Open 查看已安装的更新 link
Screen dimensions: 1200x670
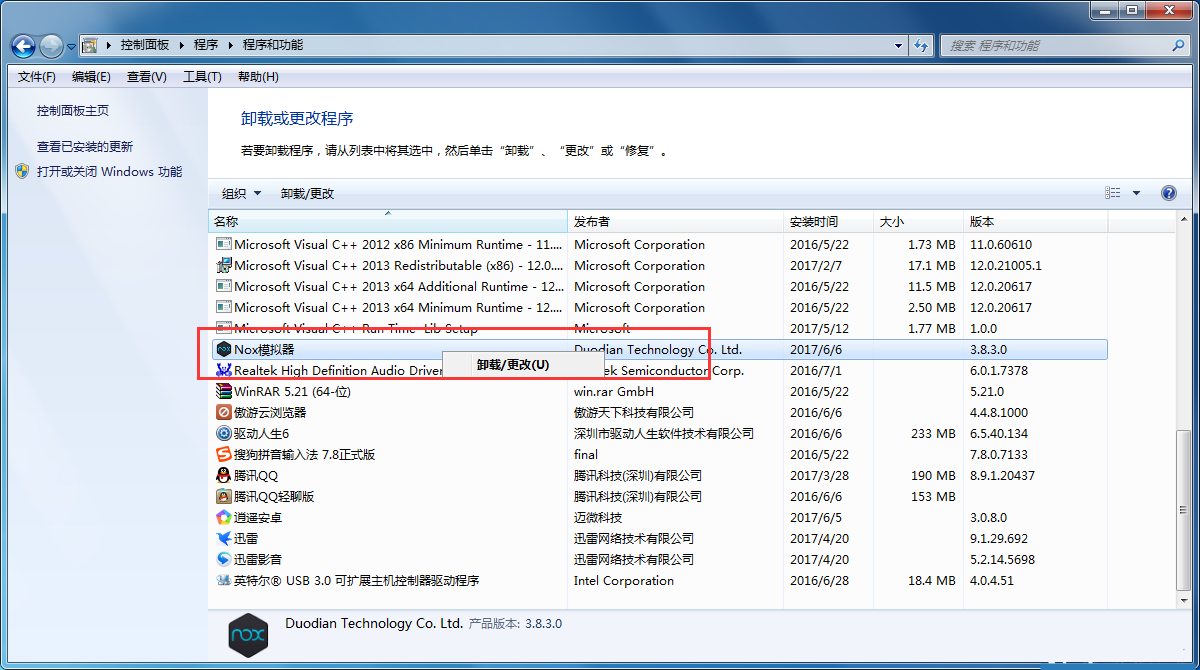pyautogui.click(x=85, y=146)
